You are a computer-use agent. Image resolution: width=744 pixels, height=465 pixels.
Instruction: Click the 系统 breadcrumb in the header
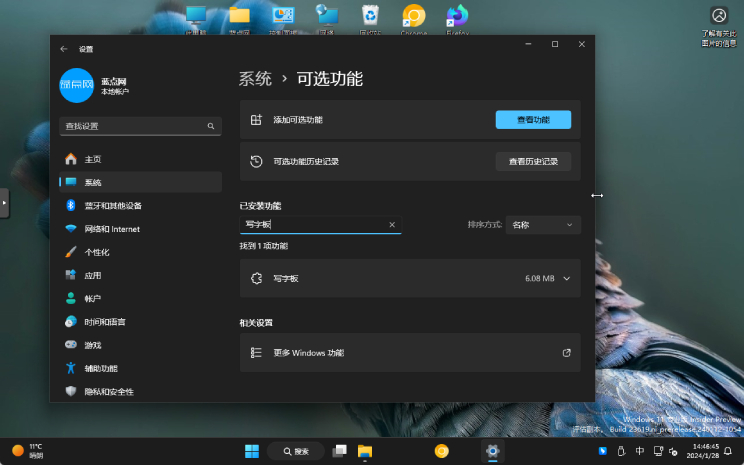[254, 78]
